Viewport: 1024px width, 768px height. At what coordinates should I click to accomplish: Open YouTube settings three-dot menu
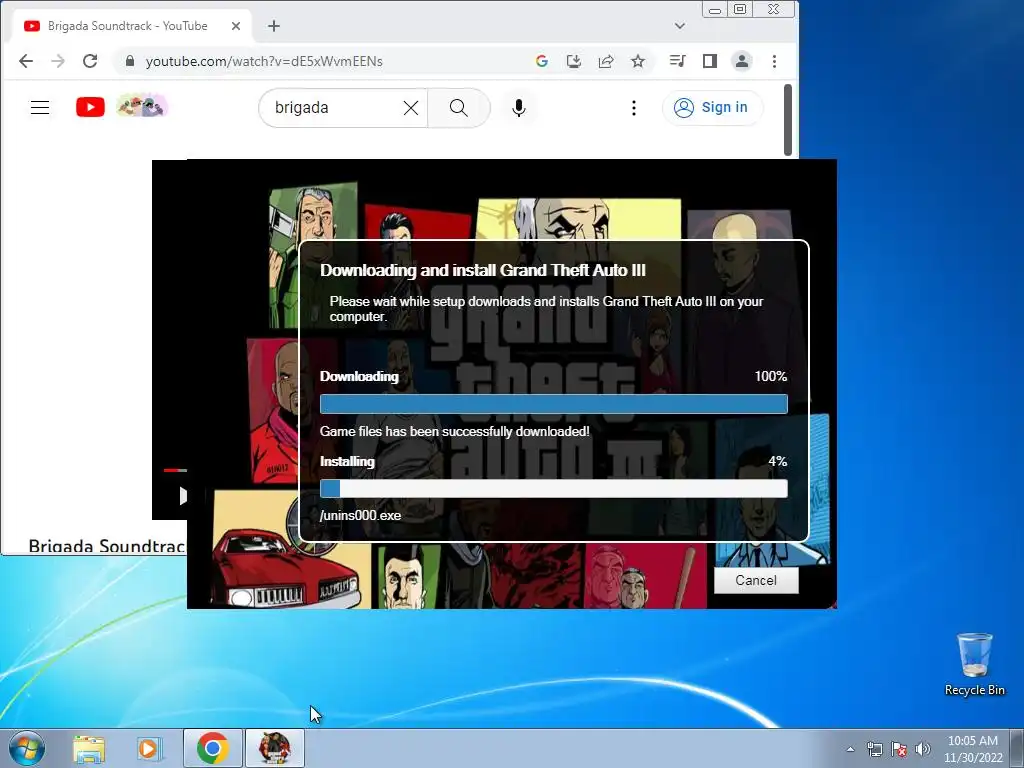coord(633,108)
